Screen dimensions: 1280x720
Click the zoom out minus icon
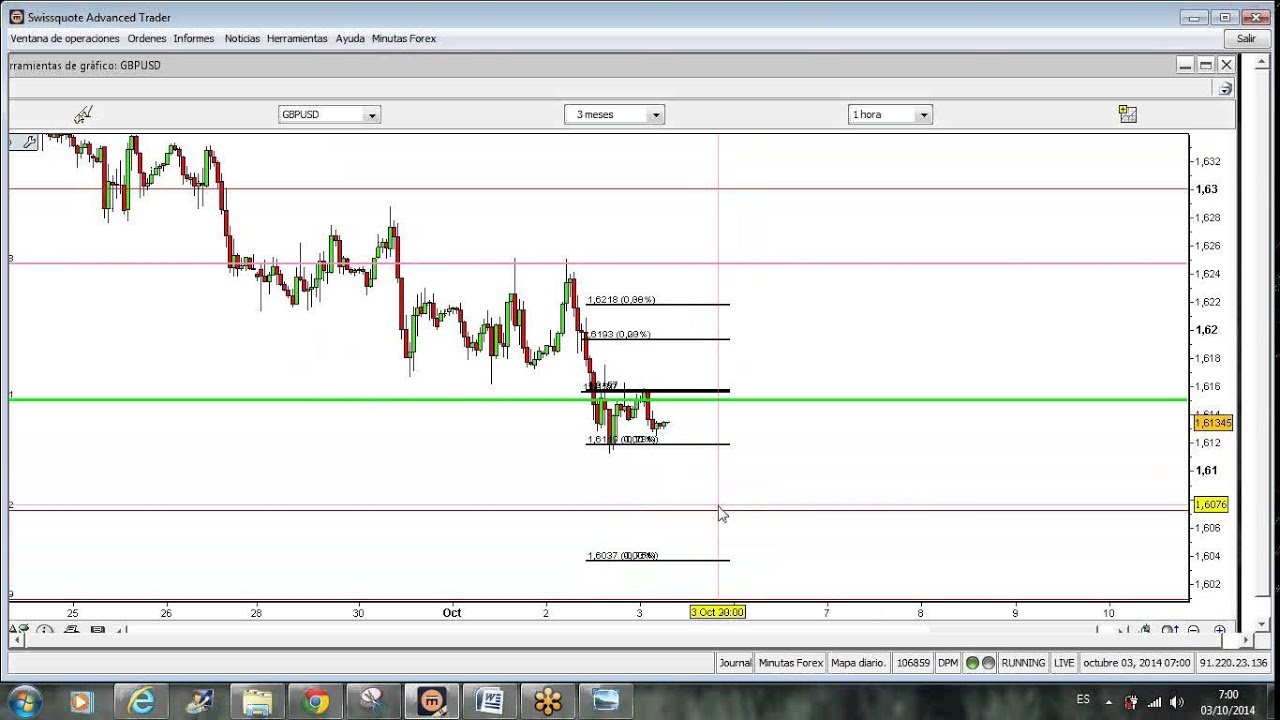pyautogui.click(x=1194, y=630)
